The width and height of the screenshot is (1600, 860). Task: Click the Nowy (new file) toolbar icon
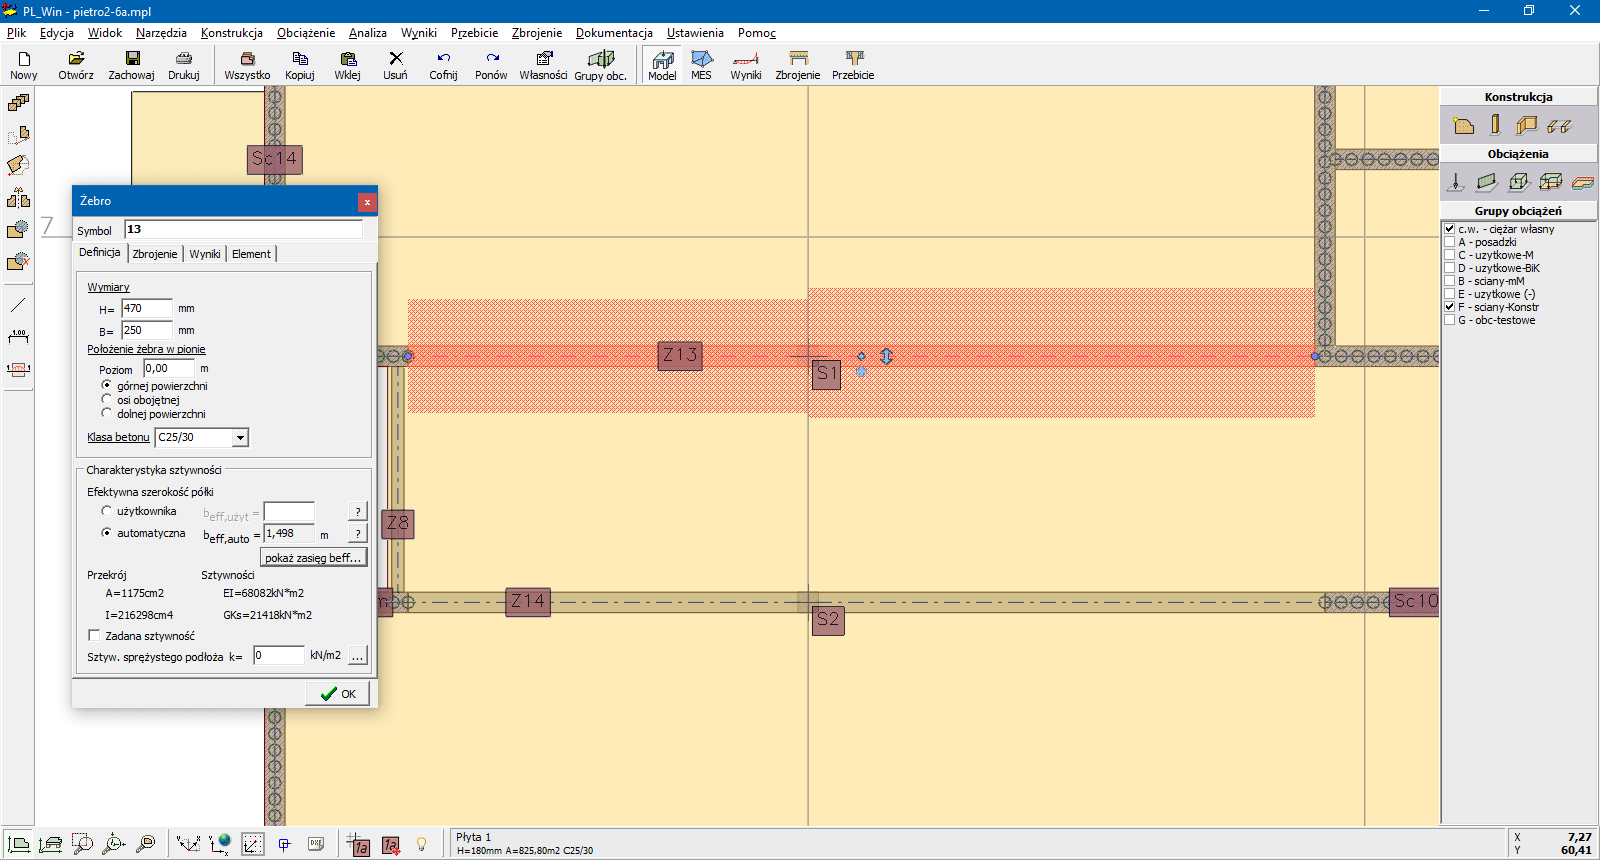[23, 65]
